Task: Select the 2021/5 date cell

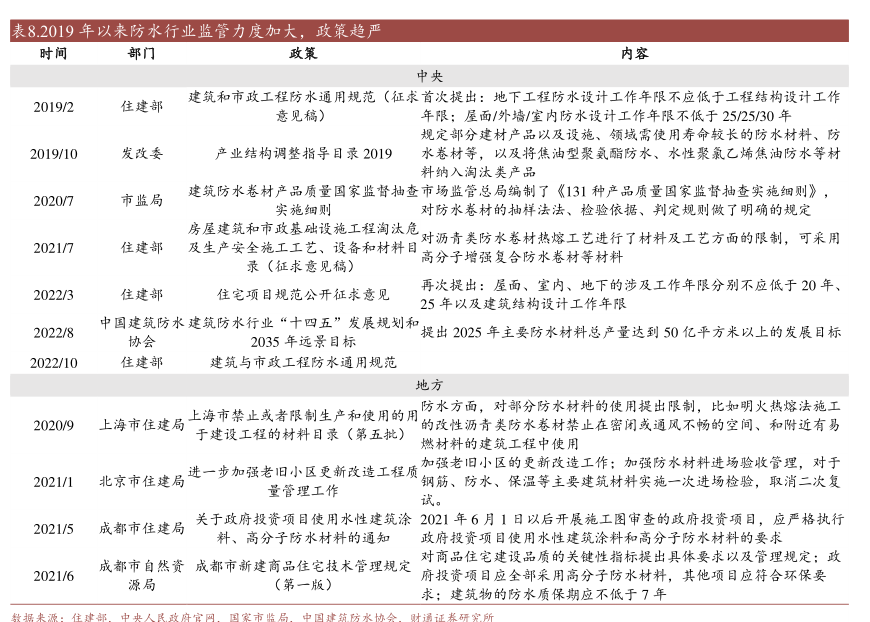Action: tap(54, 528)
